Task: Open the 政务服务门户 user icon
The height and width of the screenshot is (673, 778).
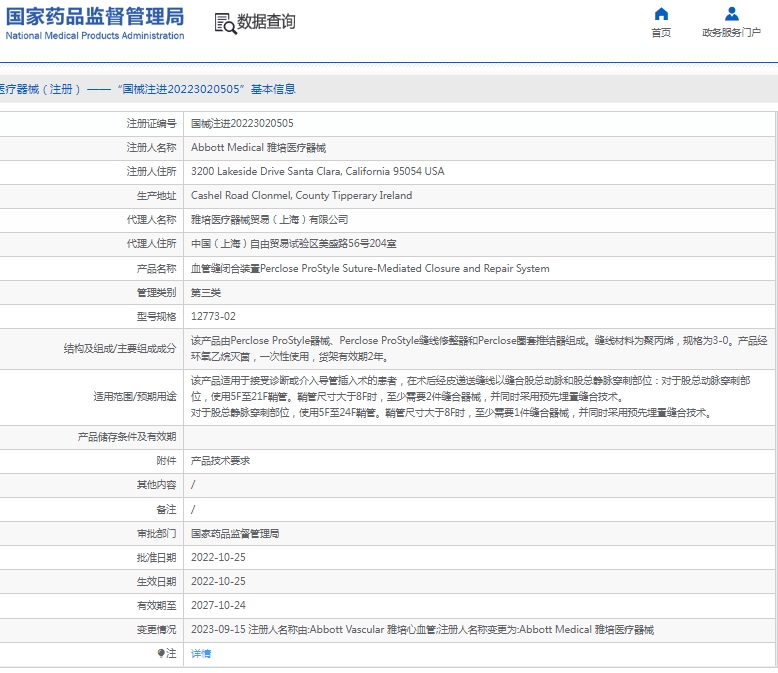Action: tap(731, 14)
